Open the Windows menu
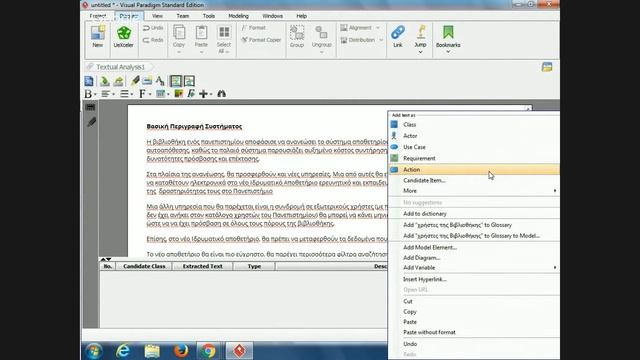The image size is (640, 360). 272,16
